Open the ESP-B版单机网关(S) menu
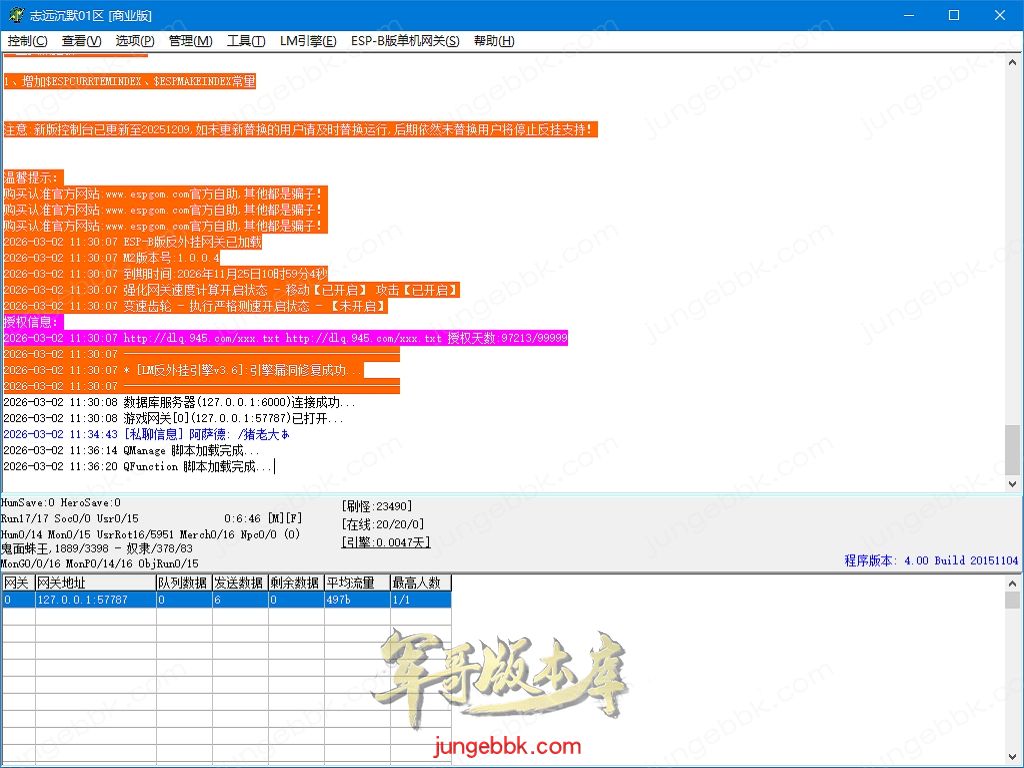The width and height of the screenshot is (1024, 768). 405,41
